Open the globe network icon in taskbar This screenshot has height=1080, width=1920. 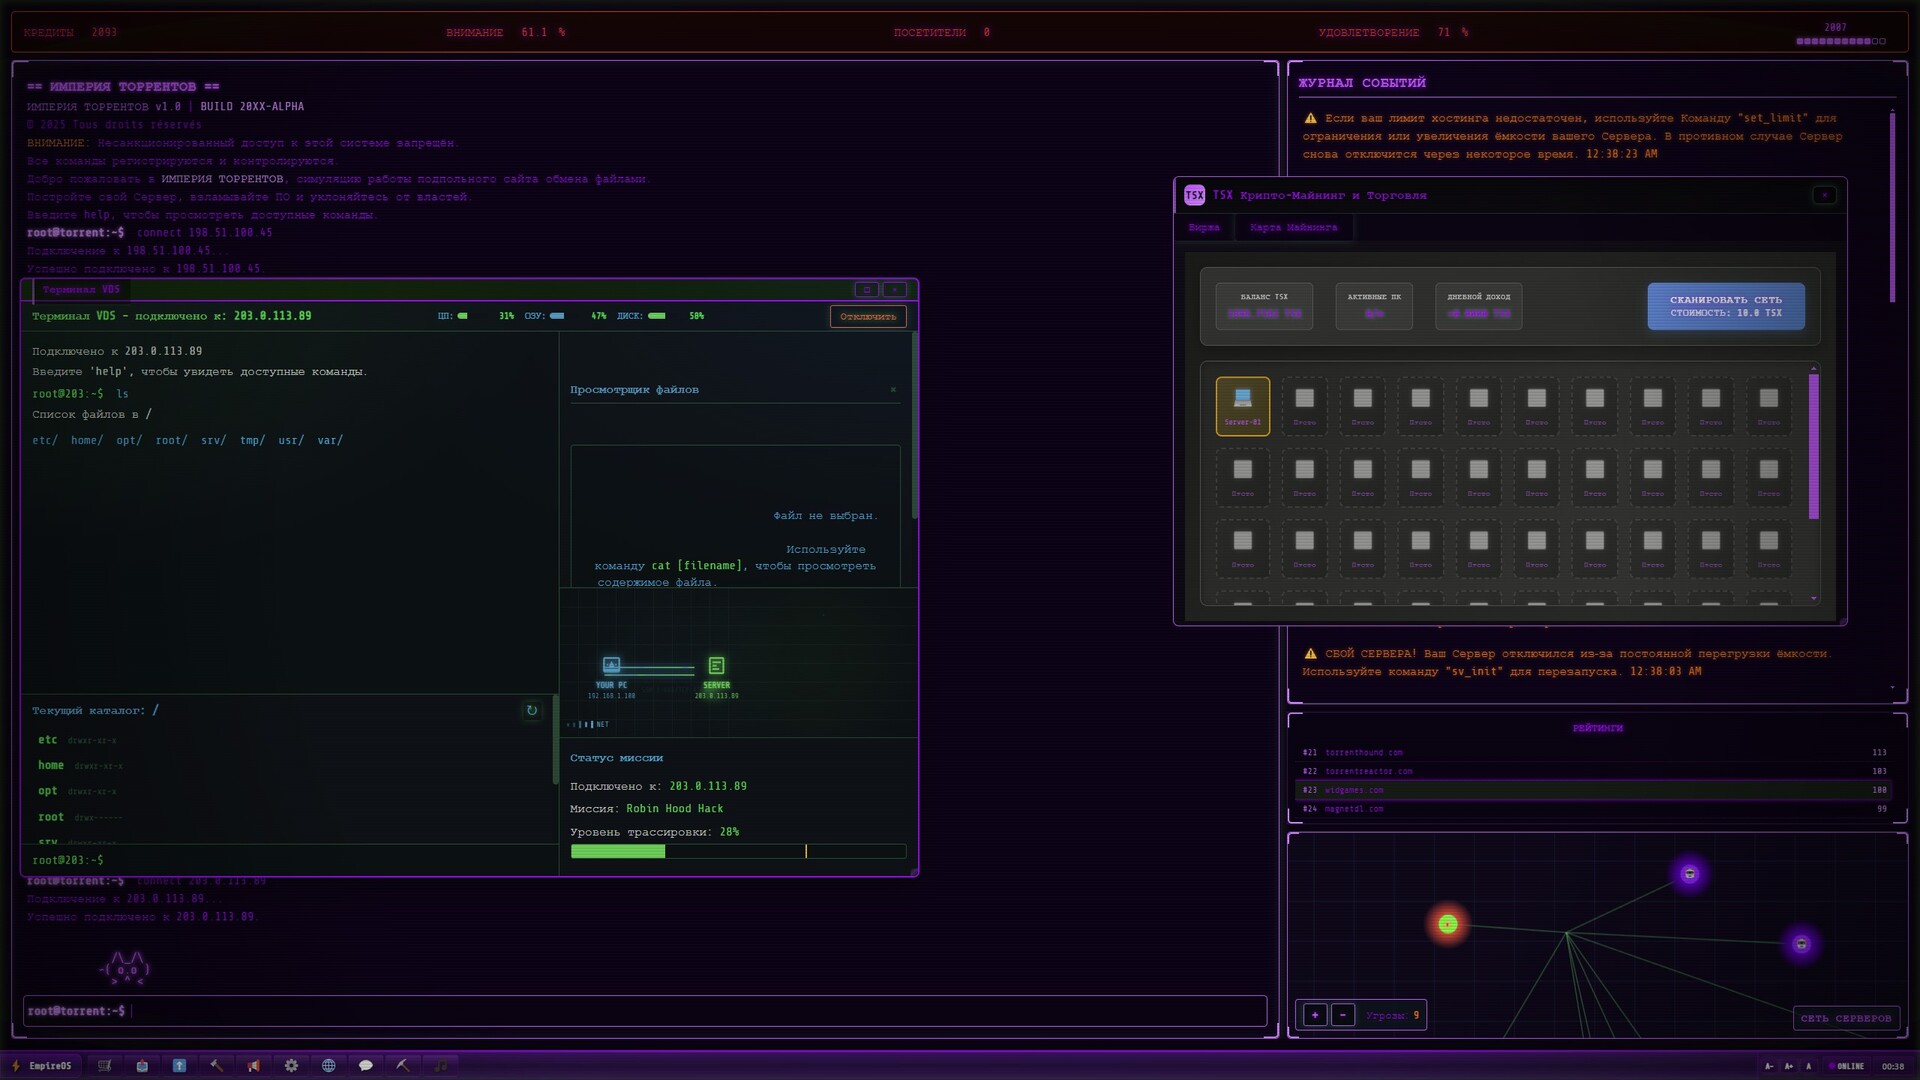(329, 1065)
